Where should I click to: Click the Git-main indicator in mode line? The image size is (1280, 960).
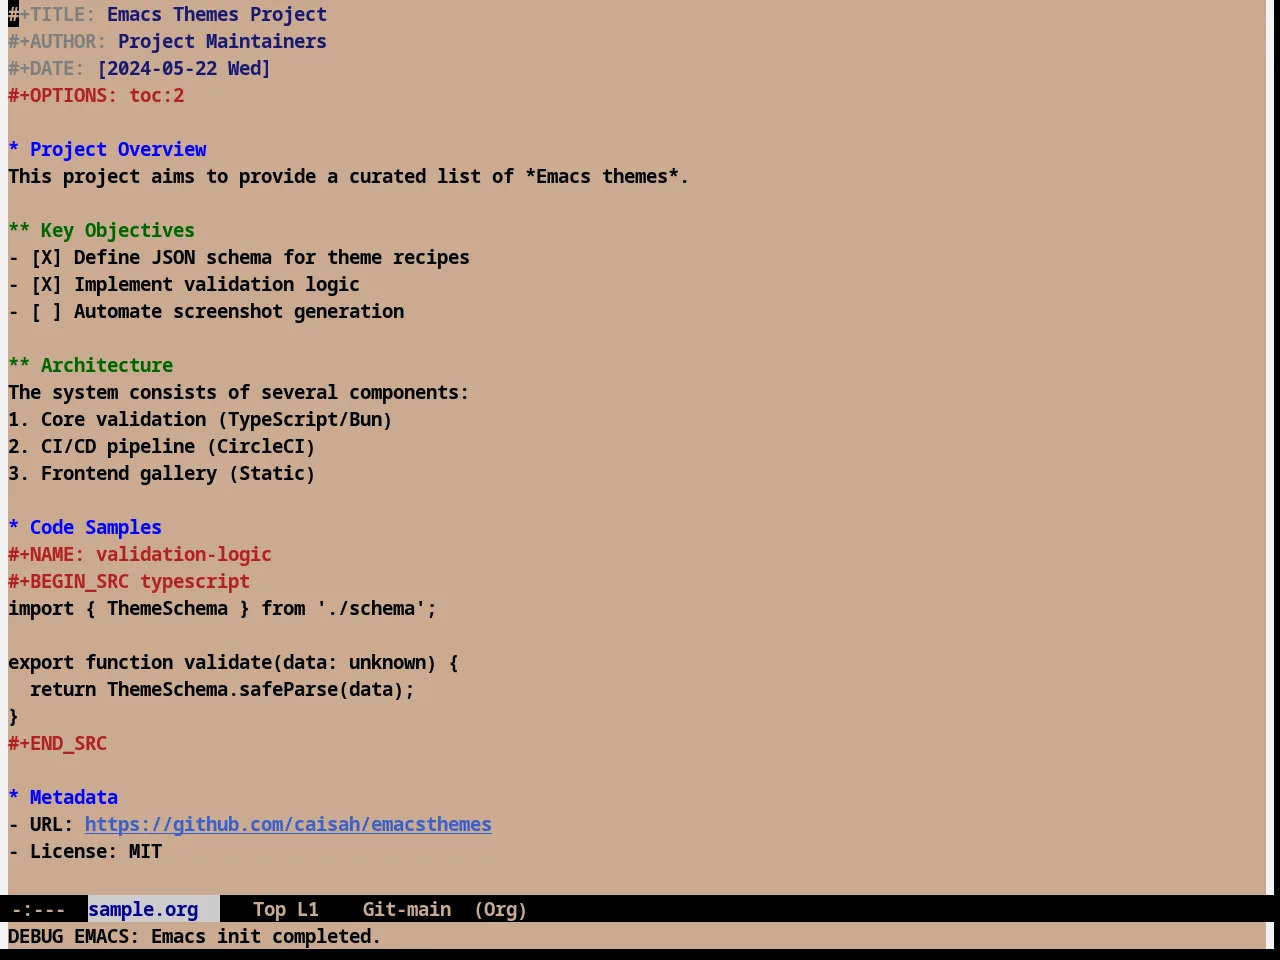click(x=407, y=910)
